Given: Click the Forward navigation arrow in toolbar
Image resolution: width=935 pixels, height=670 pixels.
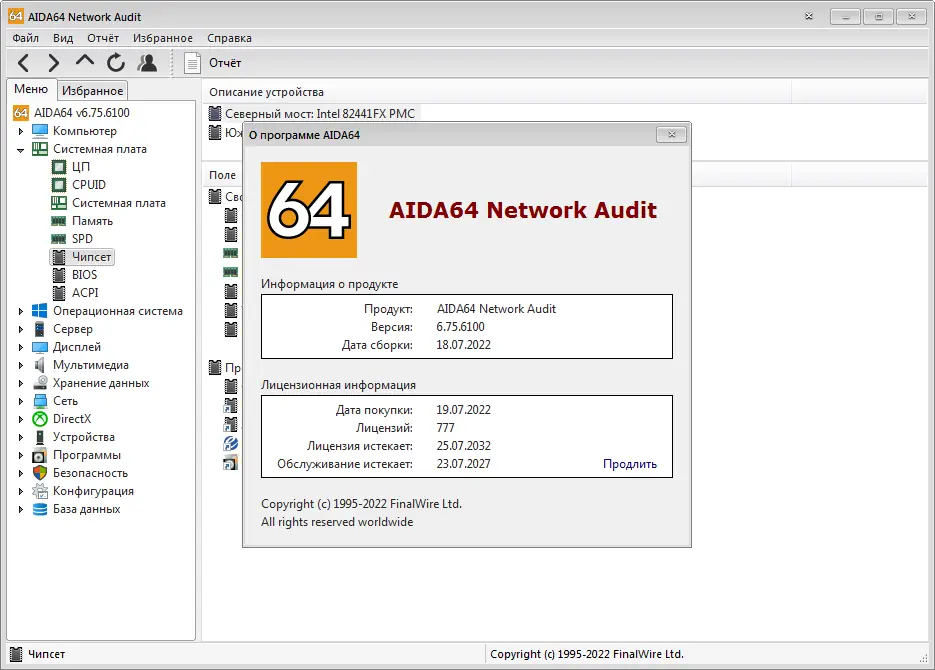Looking at the screenshot, I should pos(54,63).
